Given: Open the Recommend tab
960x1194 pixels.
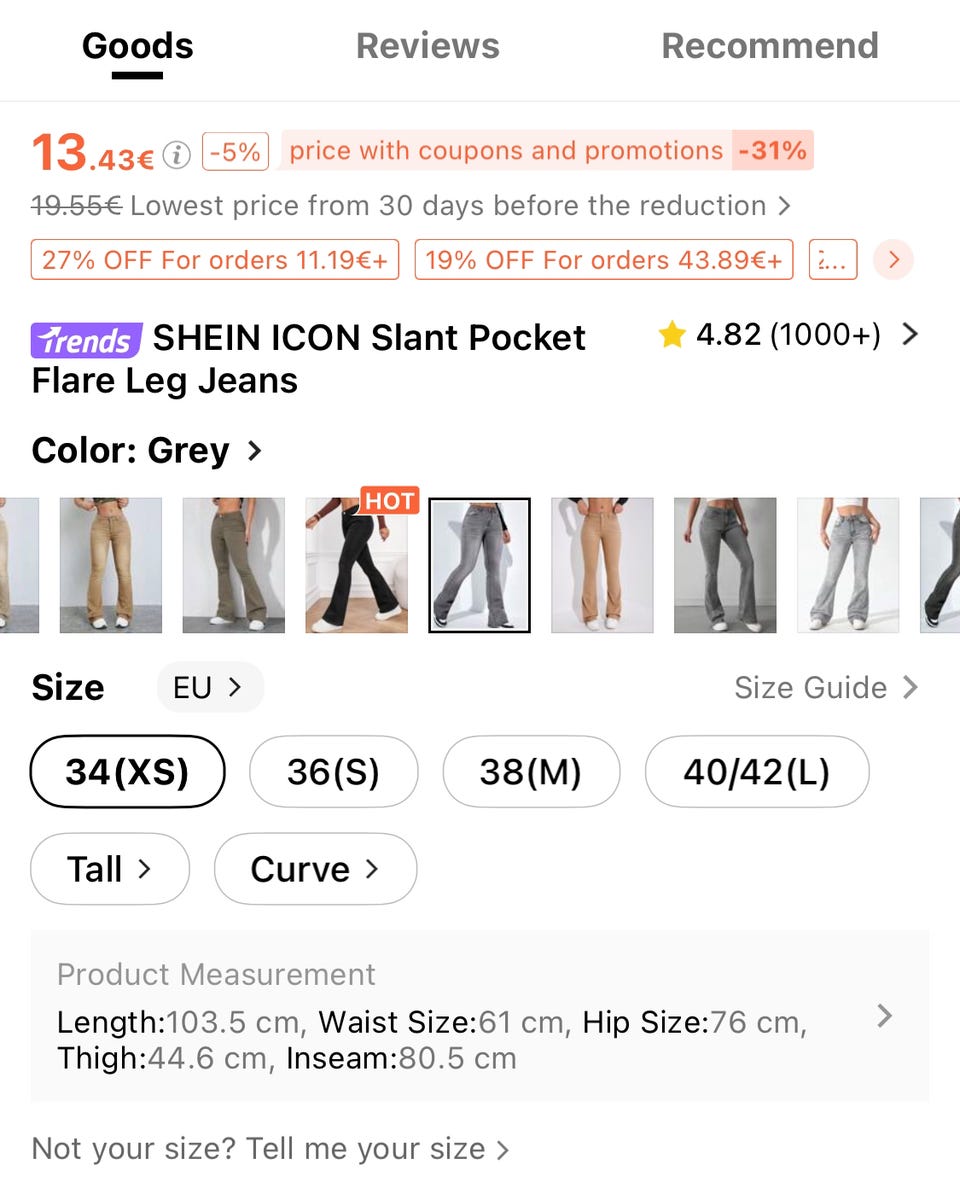Looking at the screenshot, I should pos(770,46).
